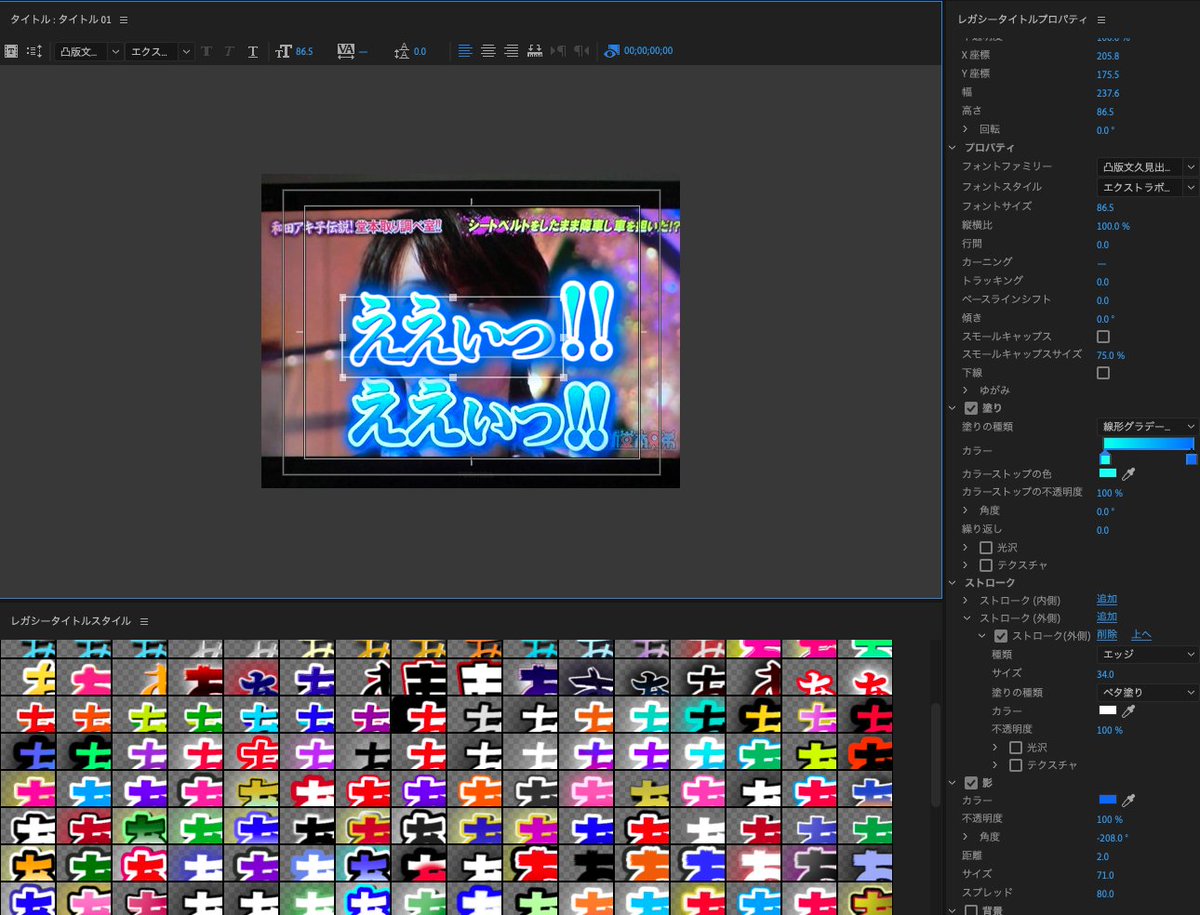Click the eyedropper beside the shadow カラー
The width and height of the screenshot is (1200, 915).
pos(1129,799)
